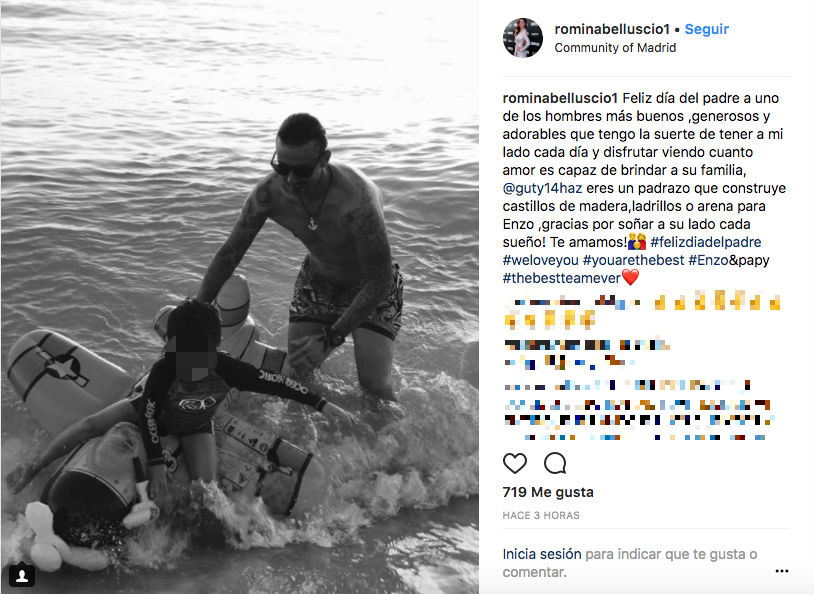Viewport: 814px width, 594px height.
Task: Open the #thebestteamever hashtag
Action: pos(562,278)
